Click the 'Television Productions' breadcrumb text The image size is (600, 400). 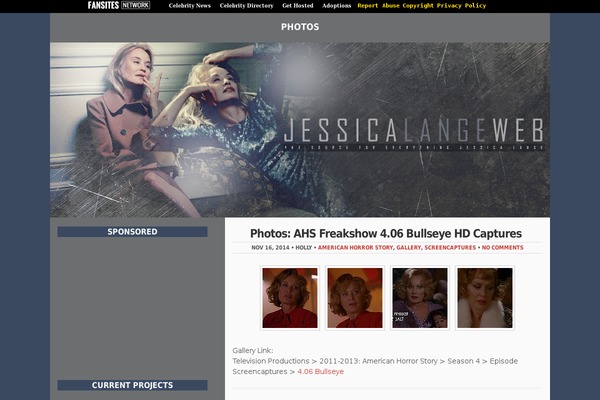pyautogui.click(x=271, y=361)
